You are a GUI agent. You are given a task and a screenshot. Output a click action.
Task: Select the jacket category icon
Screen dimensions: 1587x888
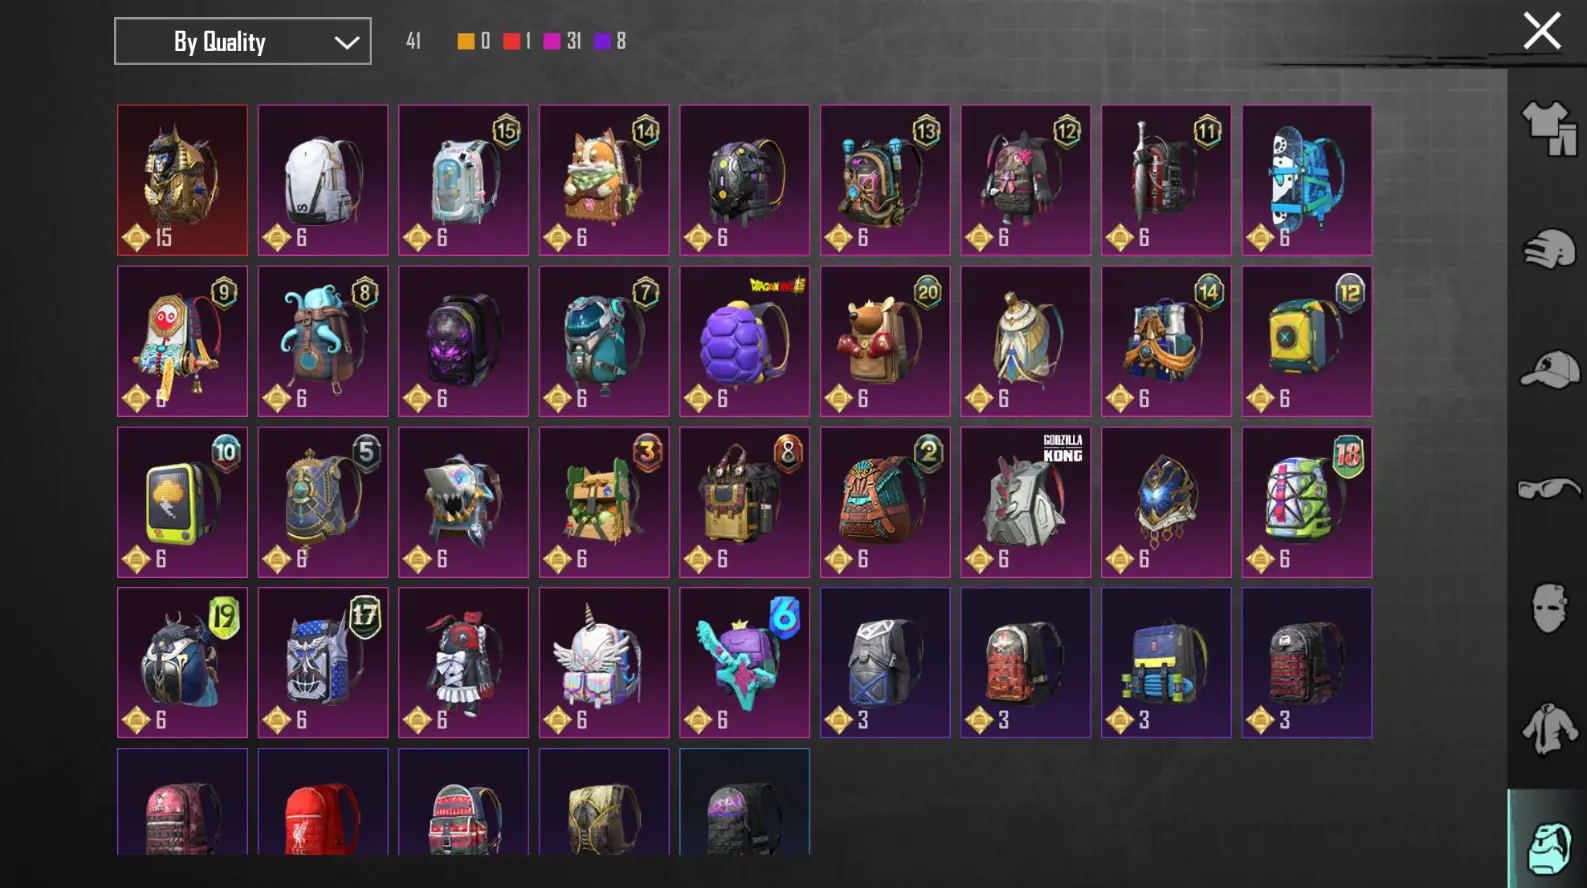click(x=1548, y=728)
